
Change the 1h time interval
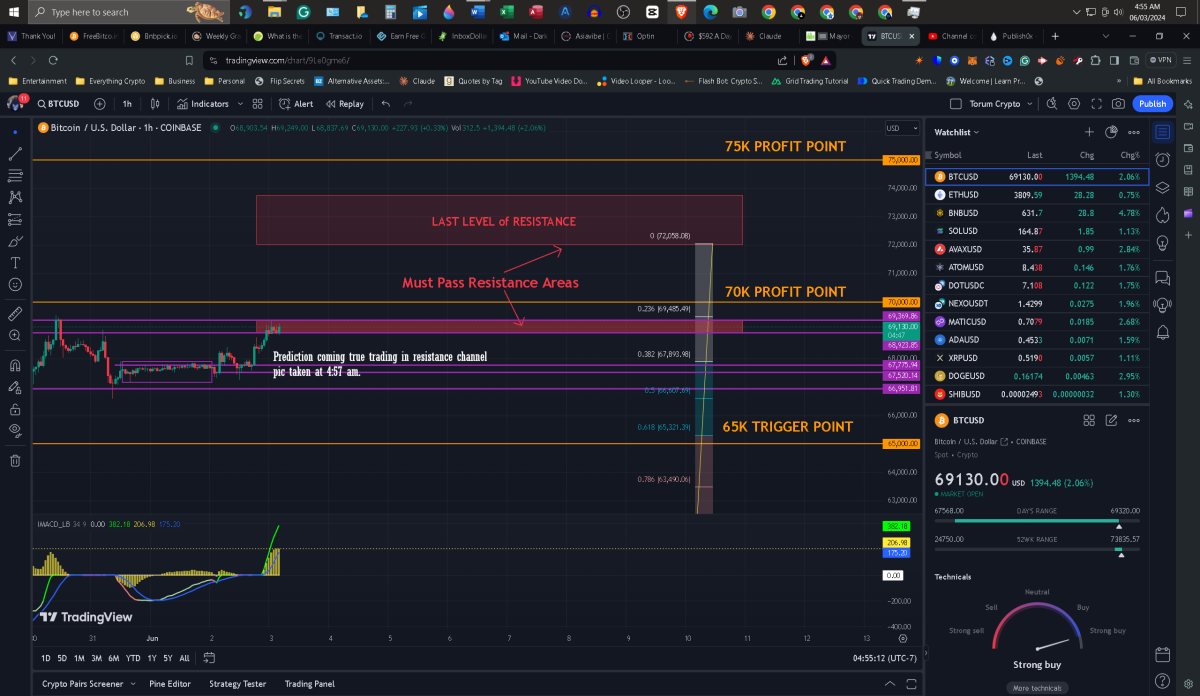(x=127, y=103)
